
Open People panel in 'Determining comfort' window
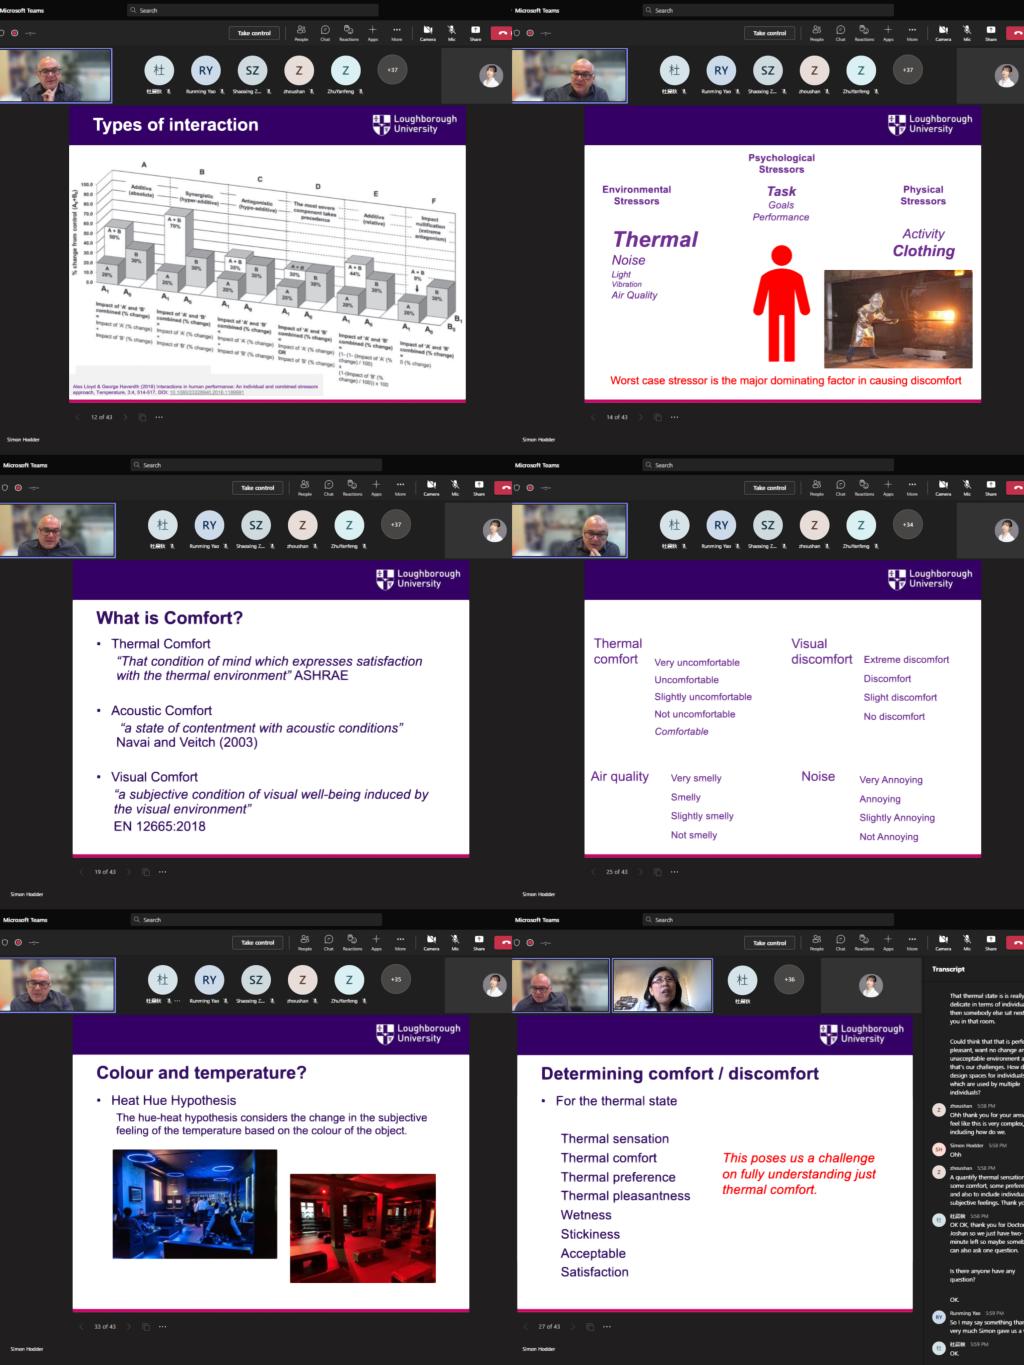coord(817,942)
